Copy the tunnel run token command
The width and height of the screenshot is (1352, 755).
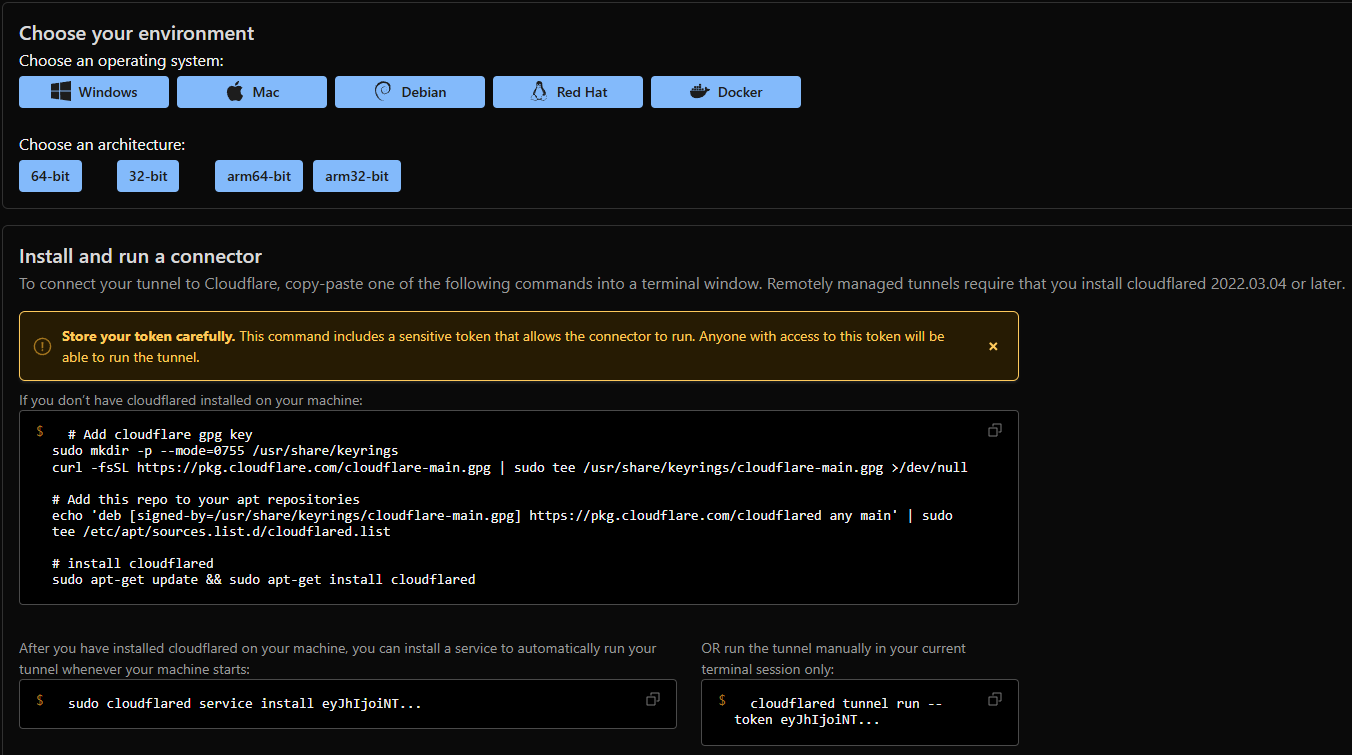coord(994,699)
